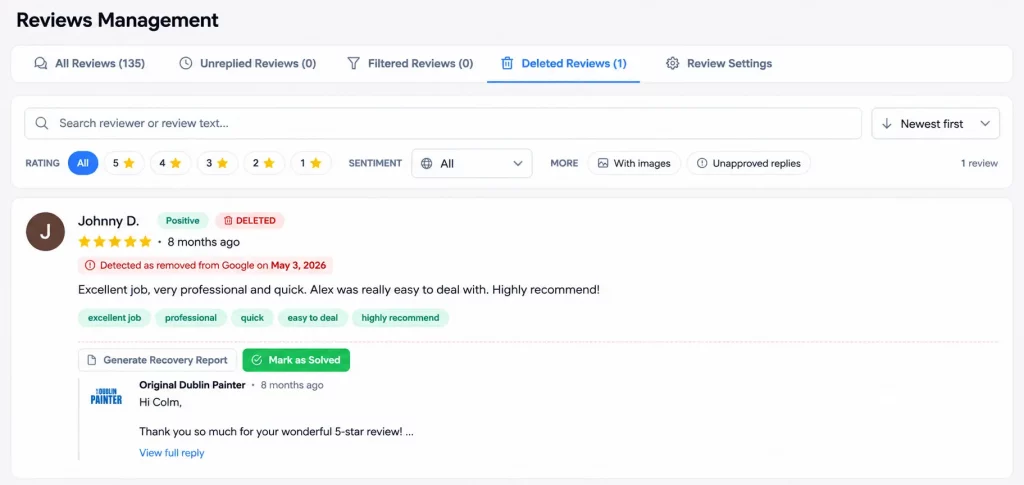Filter by 5 star rating

[123, 163]
